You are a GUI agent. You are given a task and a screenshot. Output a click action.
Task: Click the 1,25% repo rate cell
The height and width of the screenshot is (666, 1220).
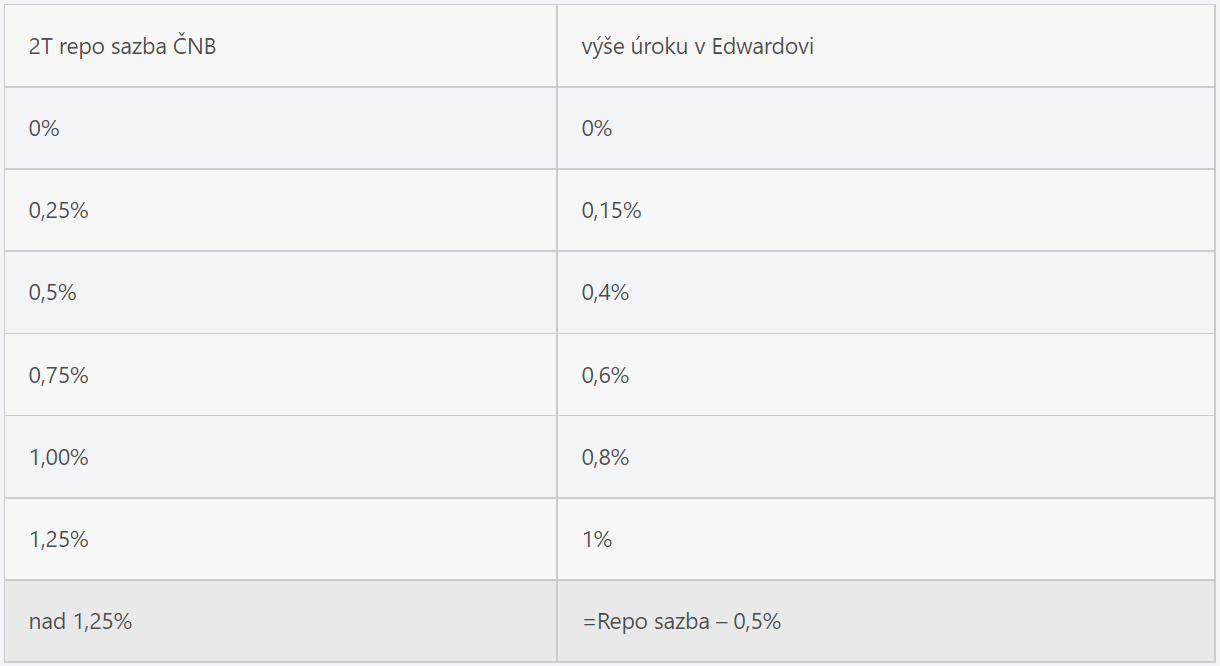[281, 539]
